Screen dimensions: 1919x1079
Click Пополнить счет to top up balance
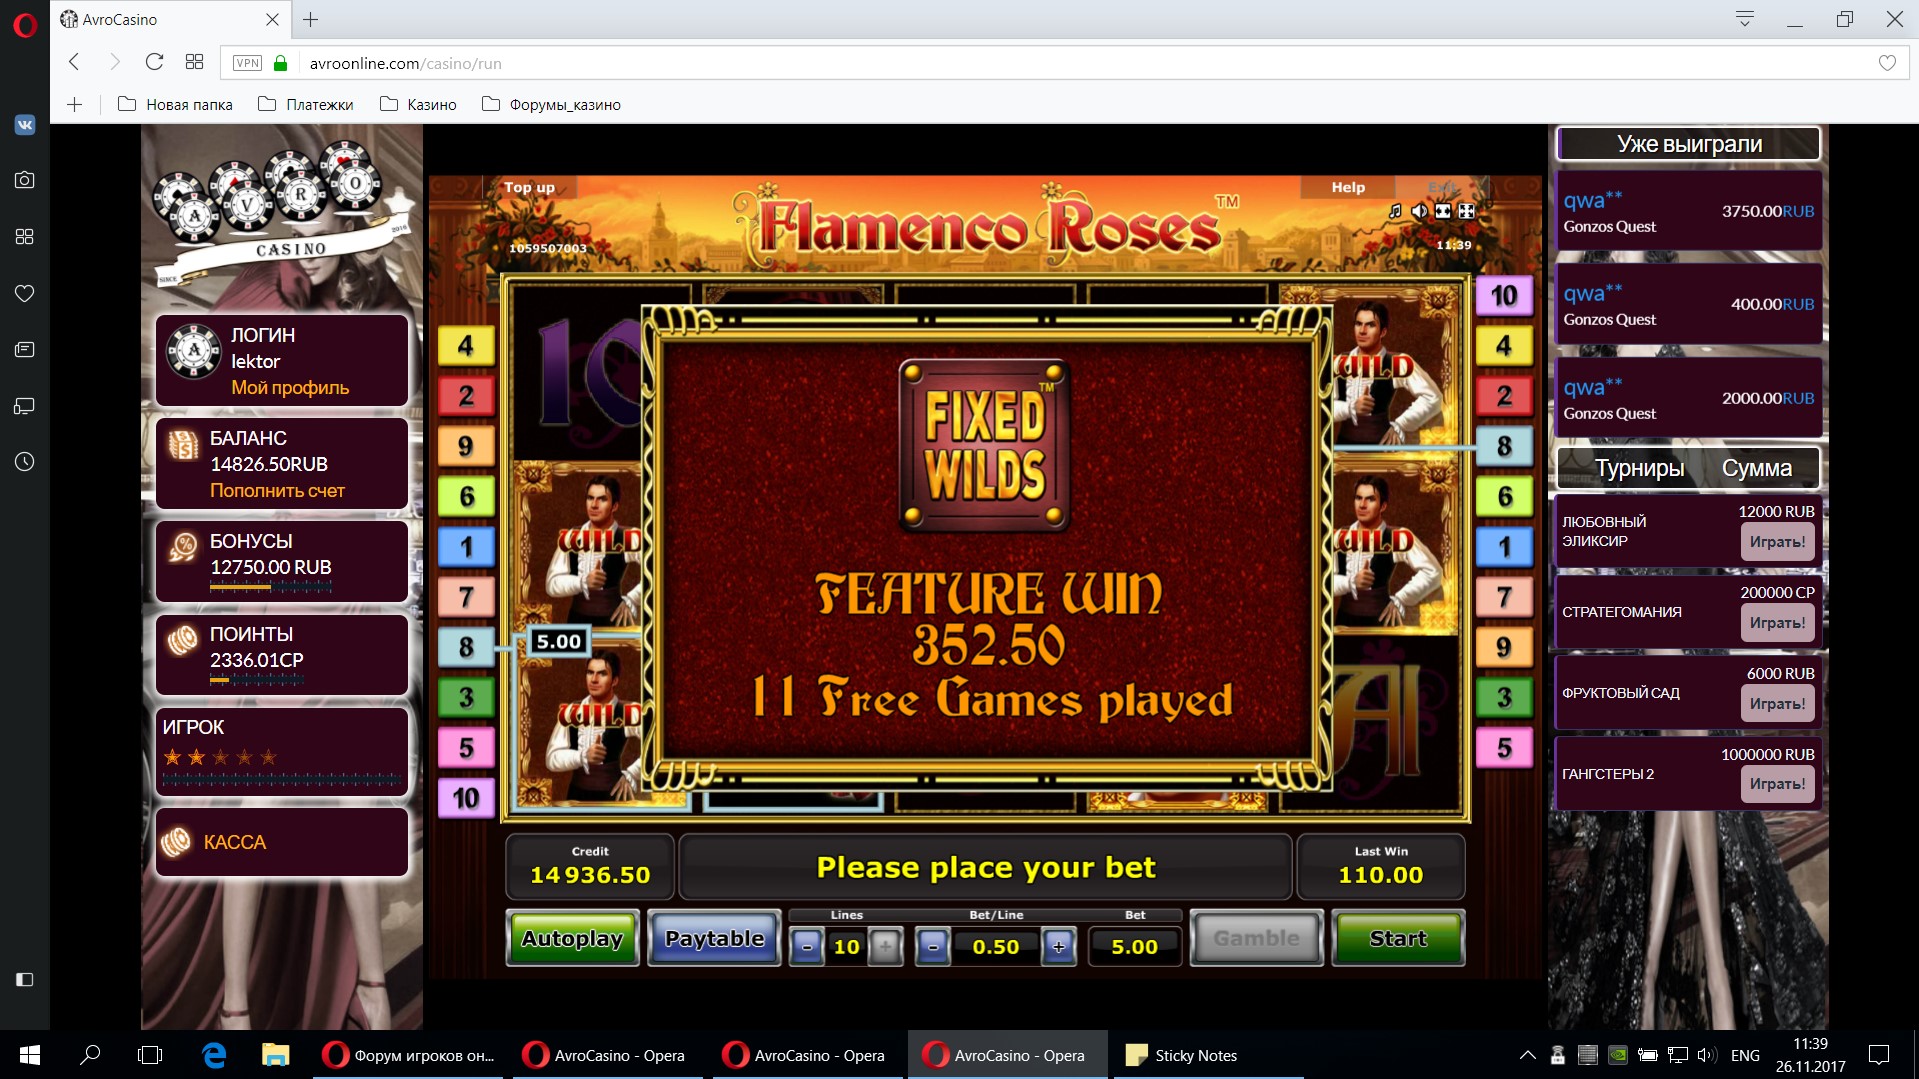[x=277, y=491]
